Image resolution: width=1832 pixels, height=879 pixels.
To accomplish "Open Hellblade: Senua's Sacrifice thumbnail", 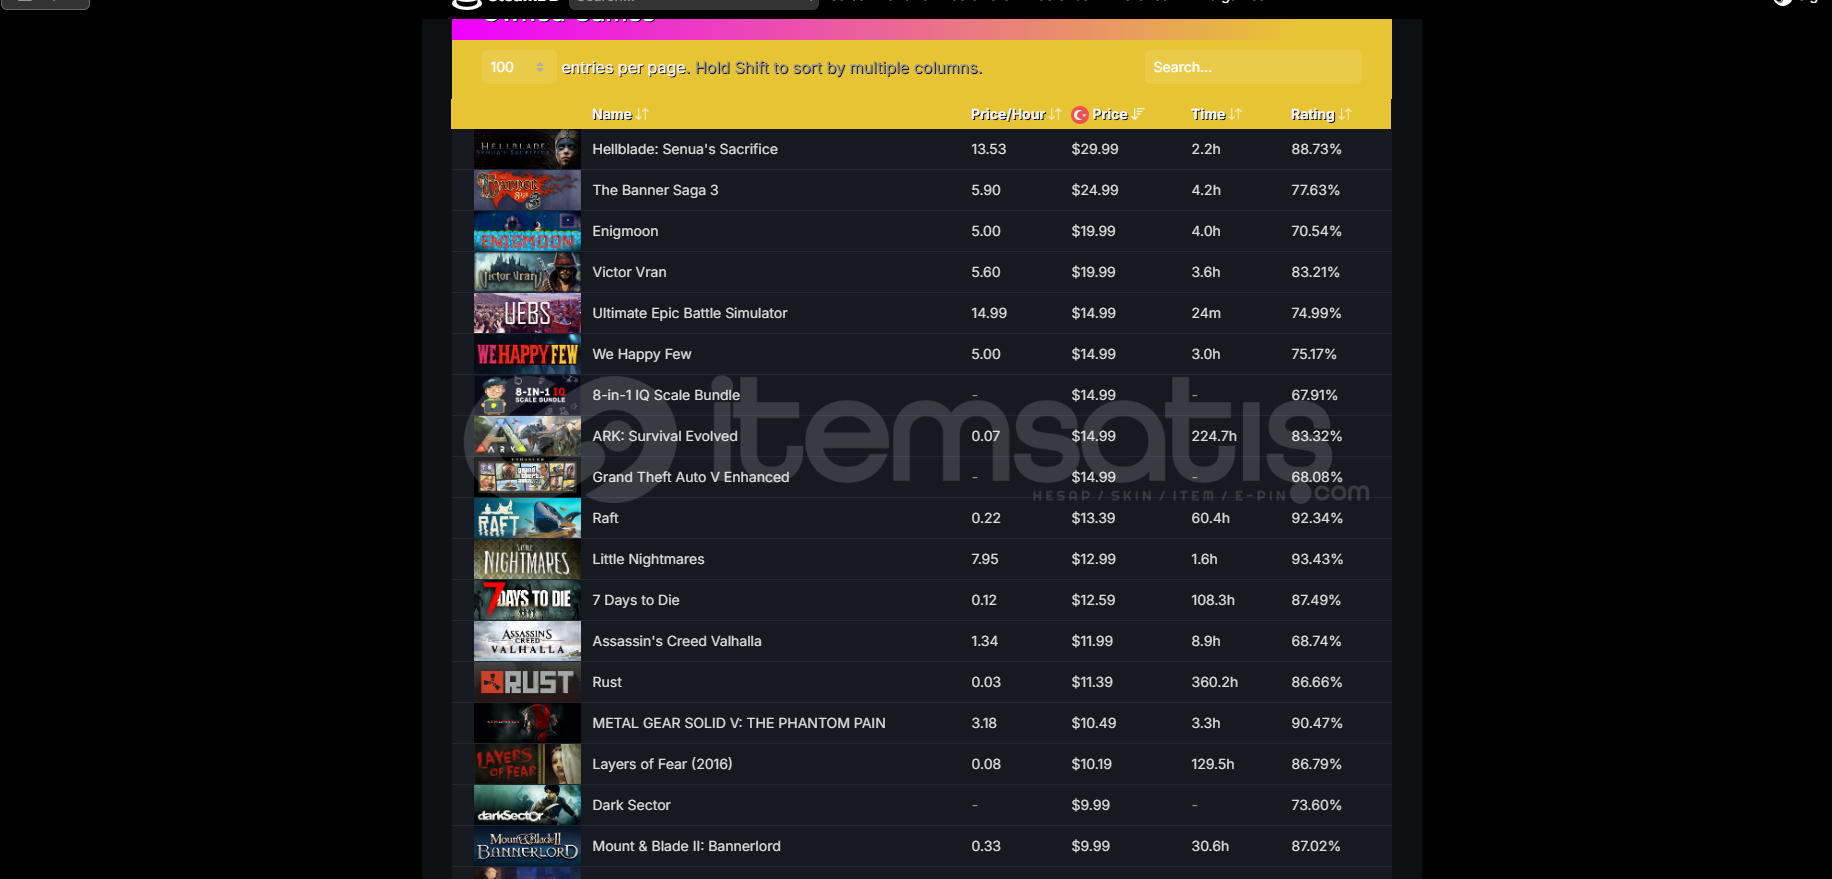I will tap(527, 149).
